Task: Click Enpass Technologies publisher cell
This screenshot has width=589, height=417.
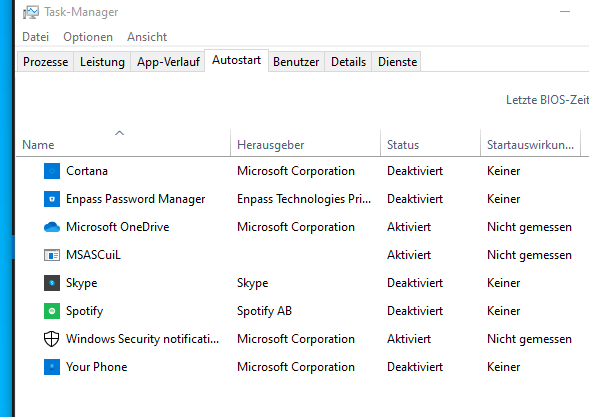Action: pyautogui.click(x=304, y=199)
